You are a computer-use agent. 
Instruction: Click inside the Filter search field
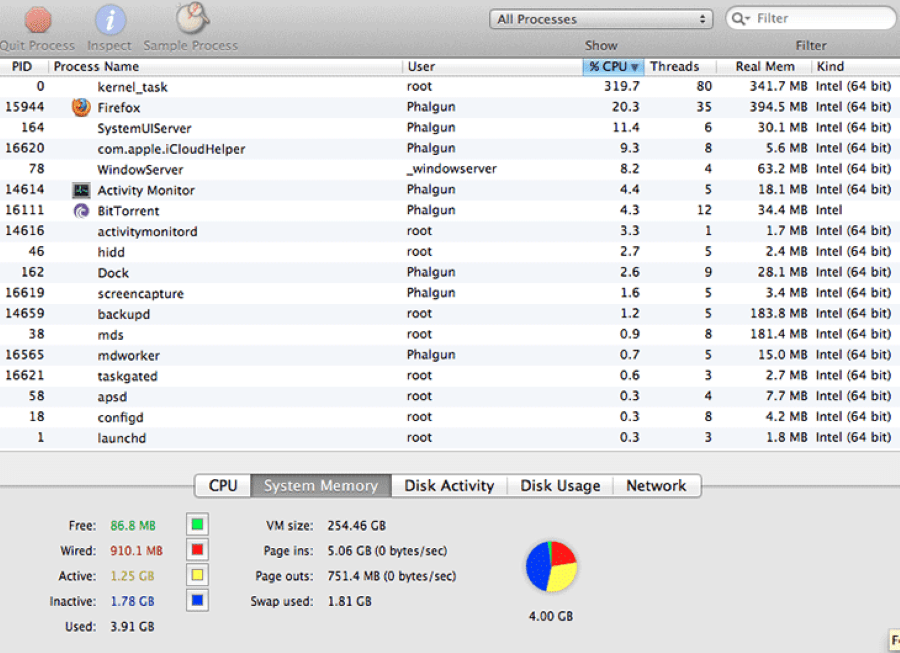click(x=810, y=18)
